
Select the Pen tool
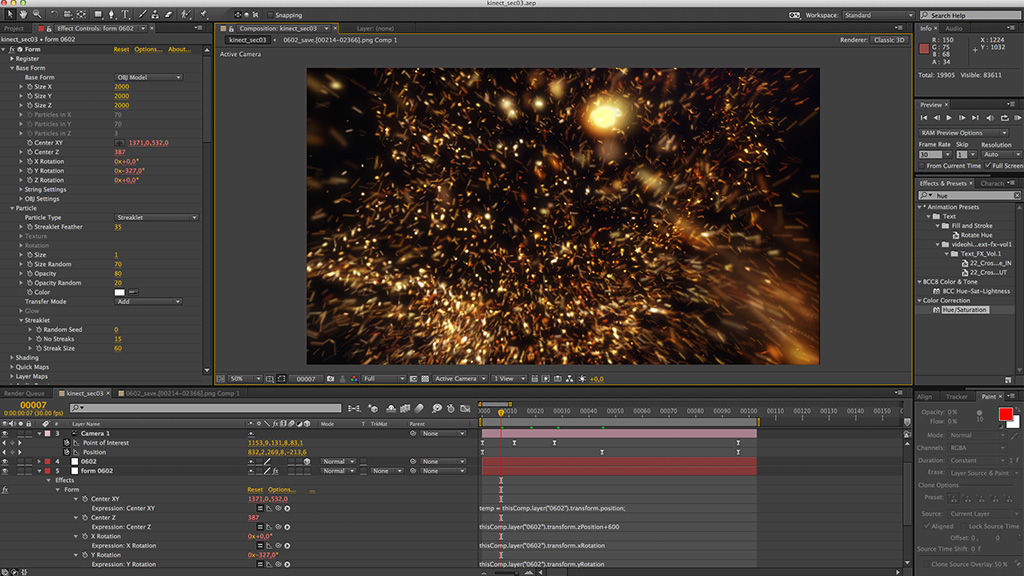tap(111, 15)
